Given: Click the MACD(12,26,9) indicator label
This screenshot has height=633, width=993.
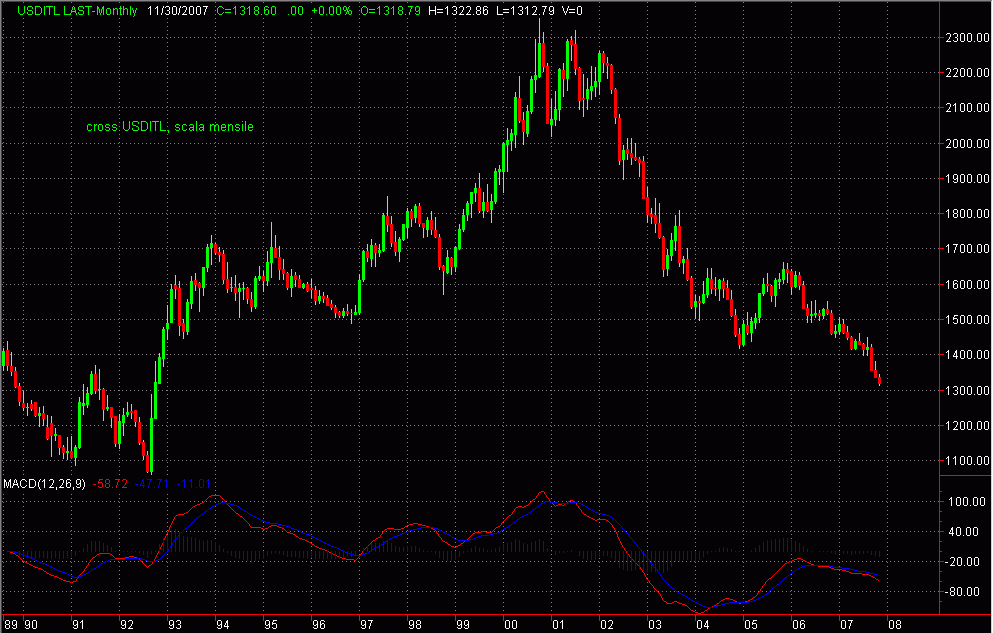Looking at the screenshot, I should pyautogui.click(x=44, y=484).
